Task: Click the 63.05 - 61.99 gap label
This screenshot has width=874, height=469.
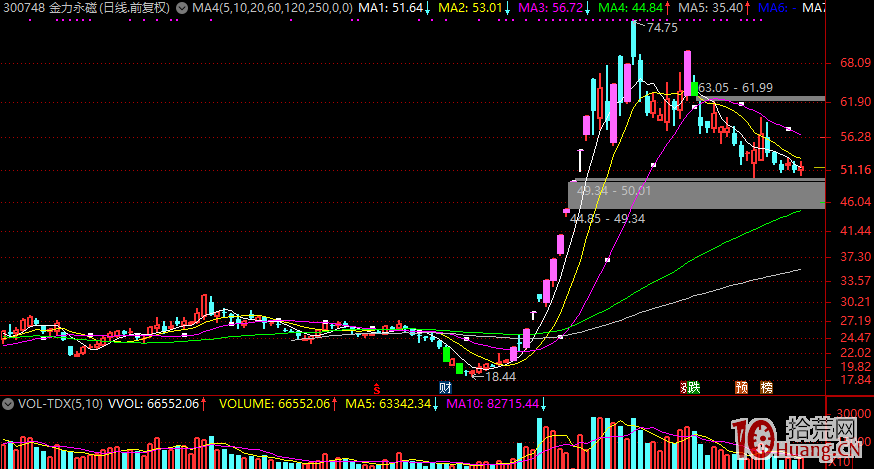Action: point(735,88)
